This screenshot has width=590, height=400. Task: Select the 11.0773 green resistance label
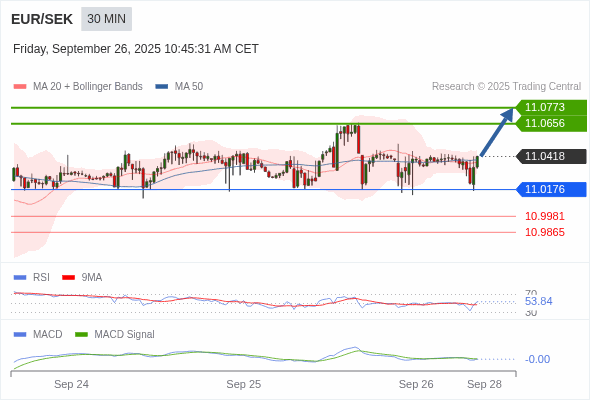(x=551, y=107)
